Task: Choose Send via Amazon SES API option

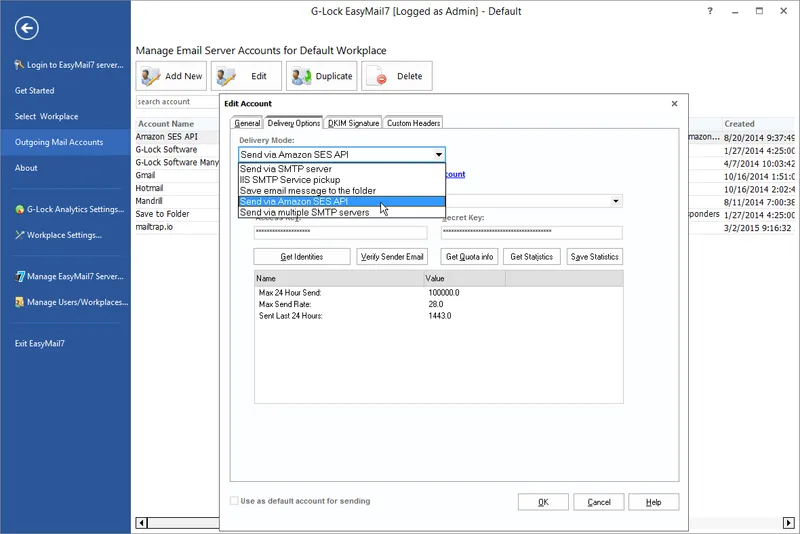Action: (341, 201)
